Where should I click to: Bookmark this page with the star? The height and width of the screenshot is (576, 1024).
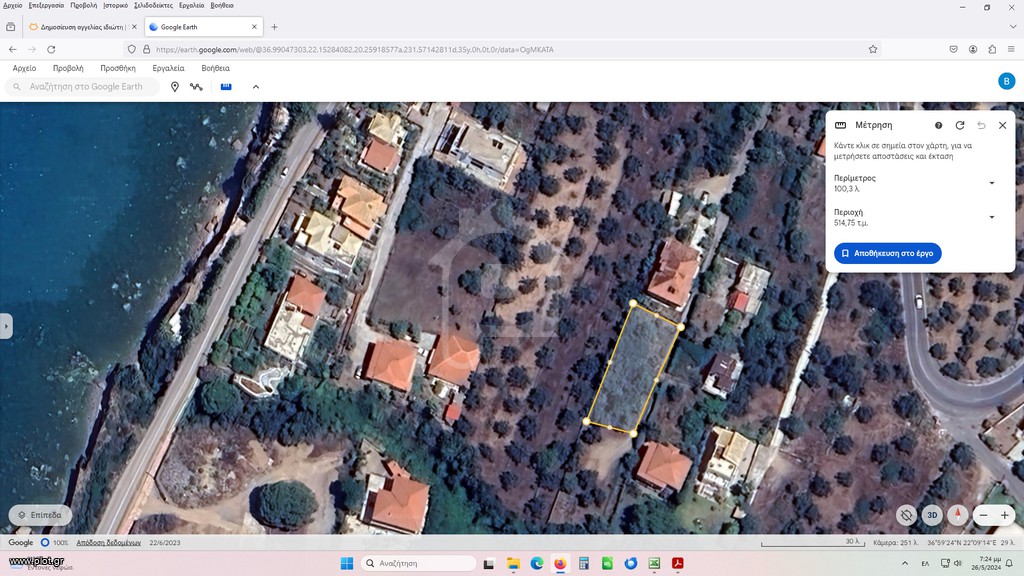pos(872,49)
